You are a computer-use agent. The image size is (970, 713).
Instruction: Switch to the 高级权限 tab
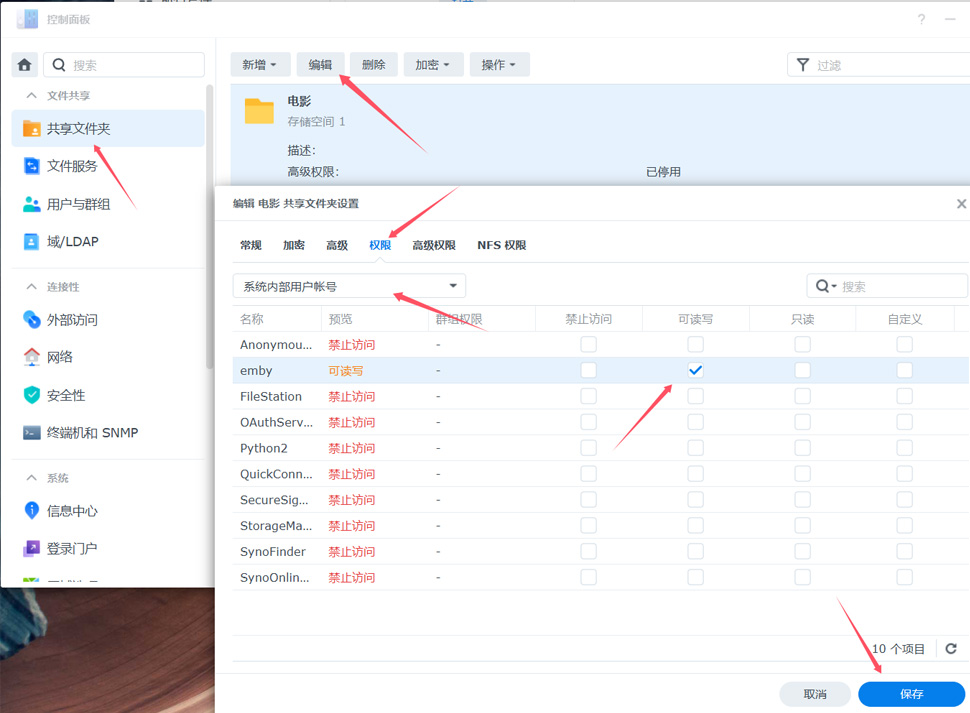pos(434,245)
